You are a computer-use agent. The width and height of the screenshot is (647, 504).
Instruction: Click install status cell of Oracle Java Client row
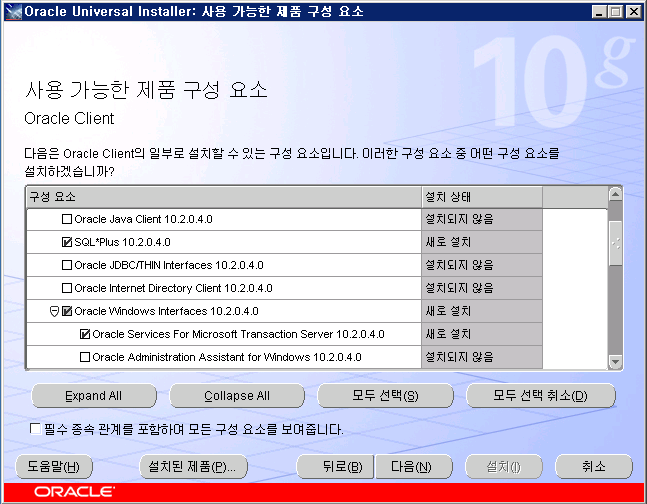point(482,219)
